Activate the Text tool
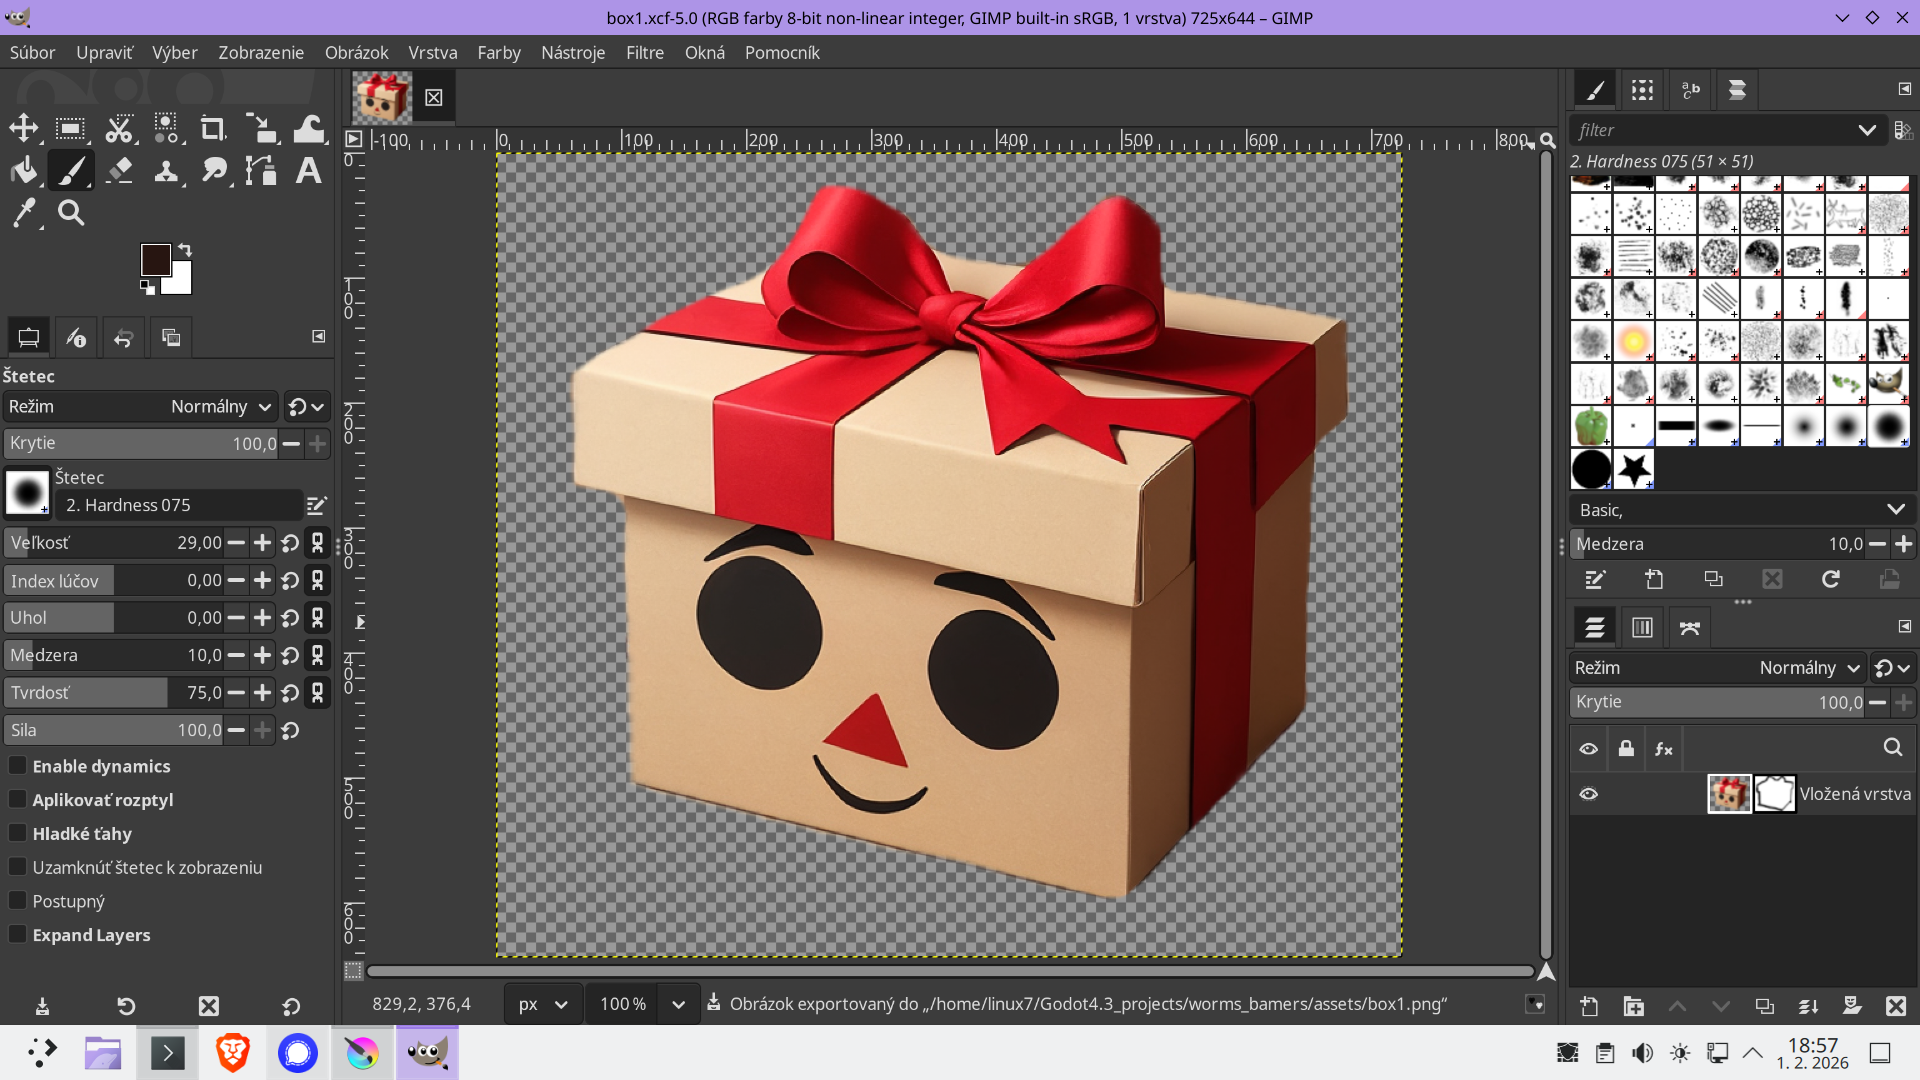This screenshot has width=1920, height=1080. pos(307,170)
